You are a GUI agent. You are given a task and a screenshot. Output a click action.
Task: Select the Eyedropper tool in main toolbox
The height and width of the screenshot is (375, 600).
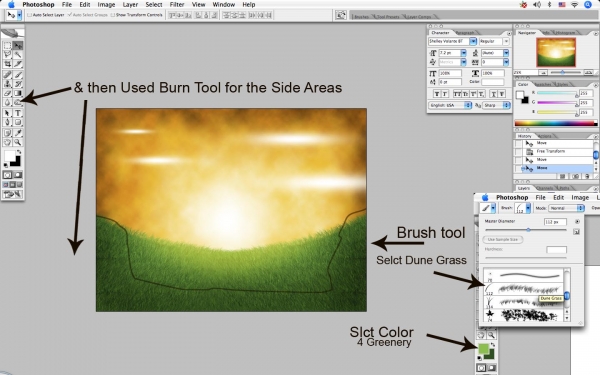[18, 133]
